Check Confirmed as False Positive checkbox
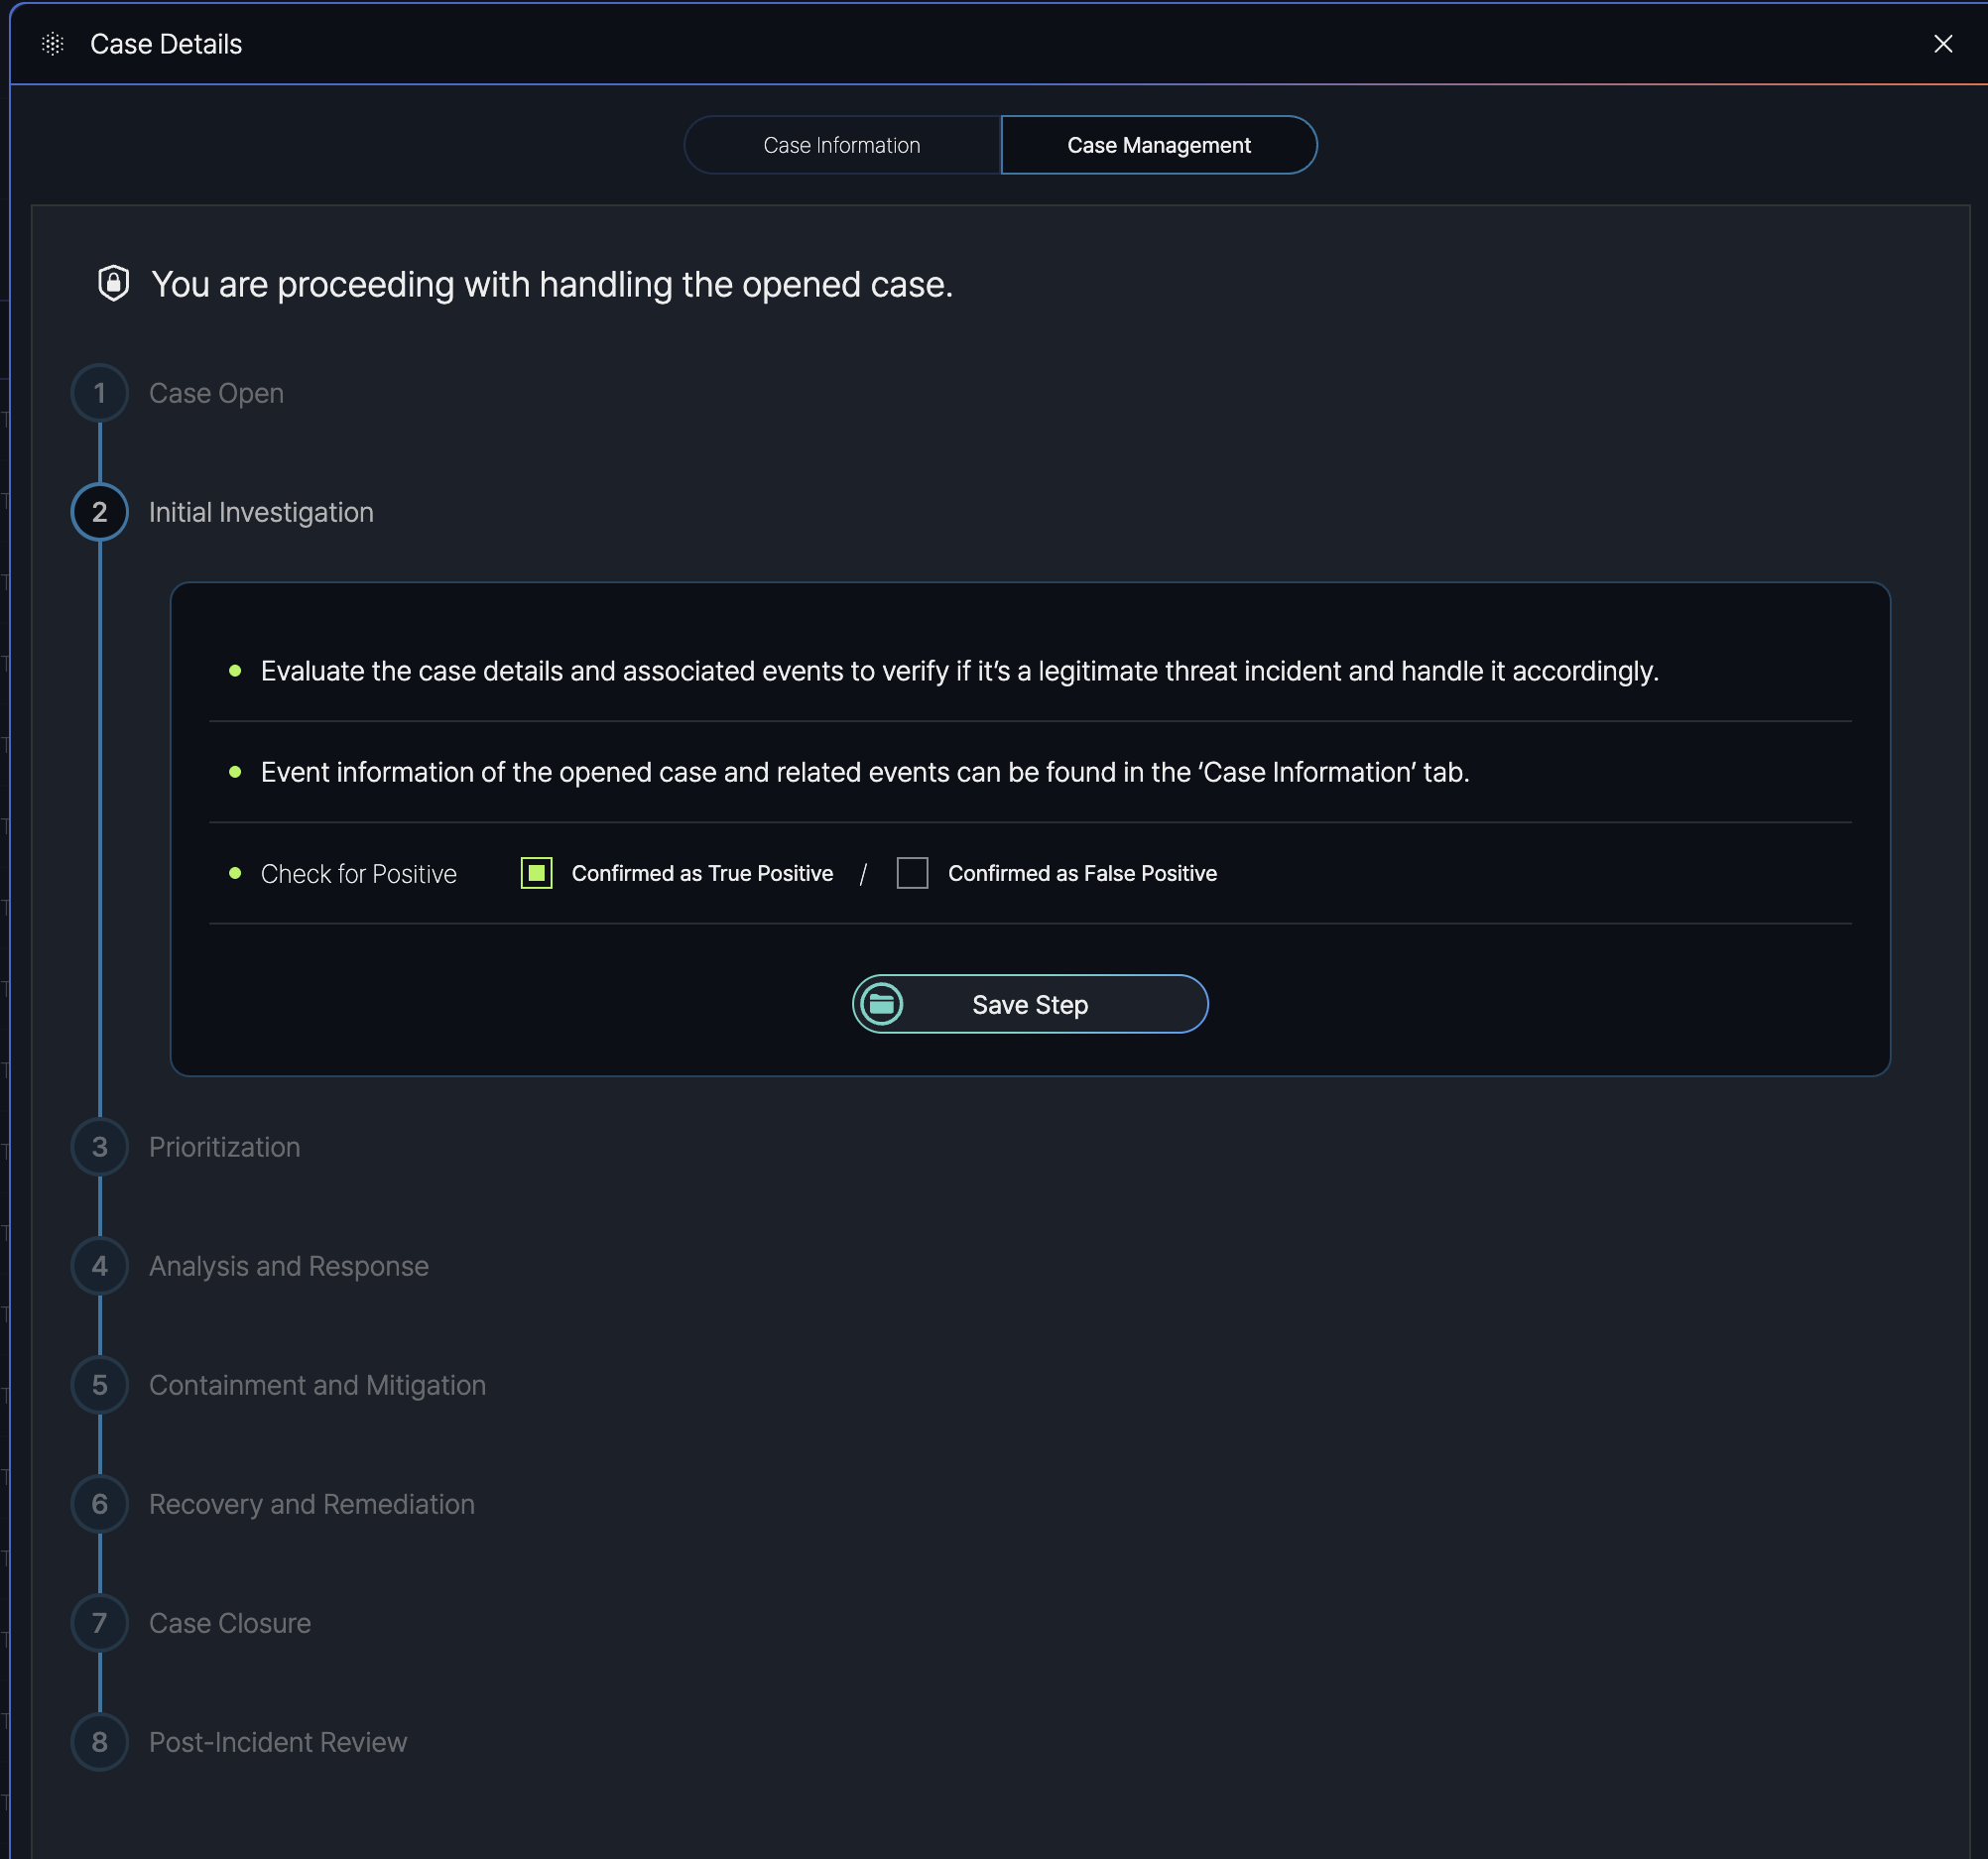Viewport: 1988px width, 1859px height. click(912, 873)
